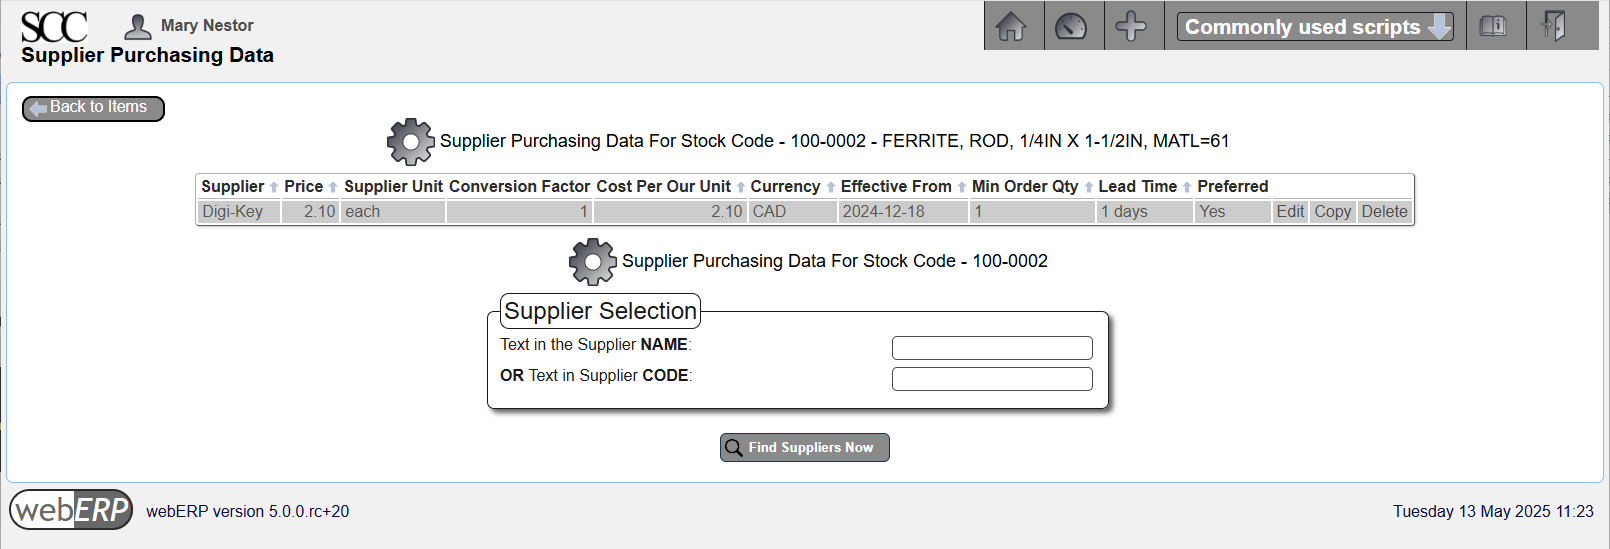The width and height of the screenshot is (1610, 549).
Task: Go to the home page icon
Action: tap(1012, 26)
